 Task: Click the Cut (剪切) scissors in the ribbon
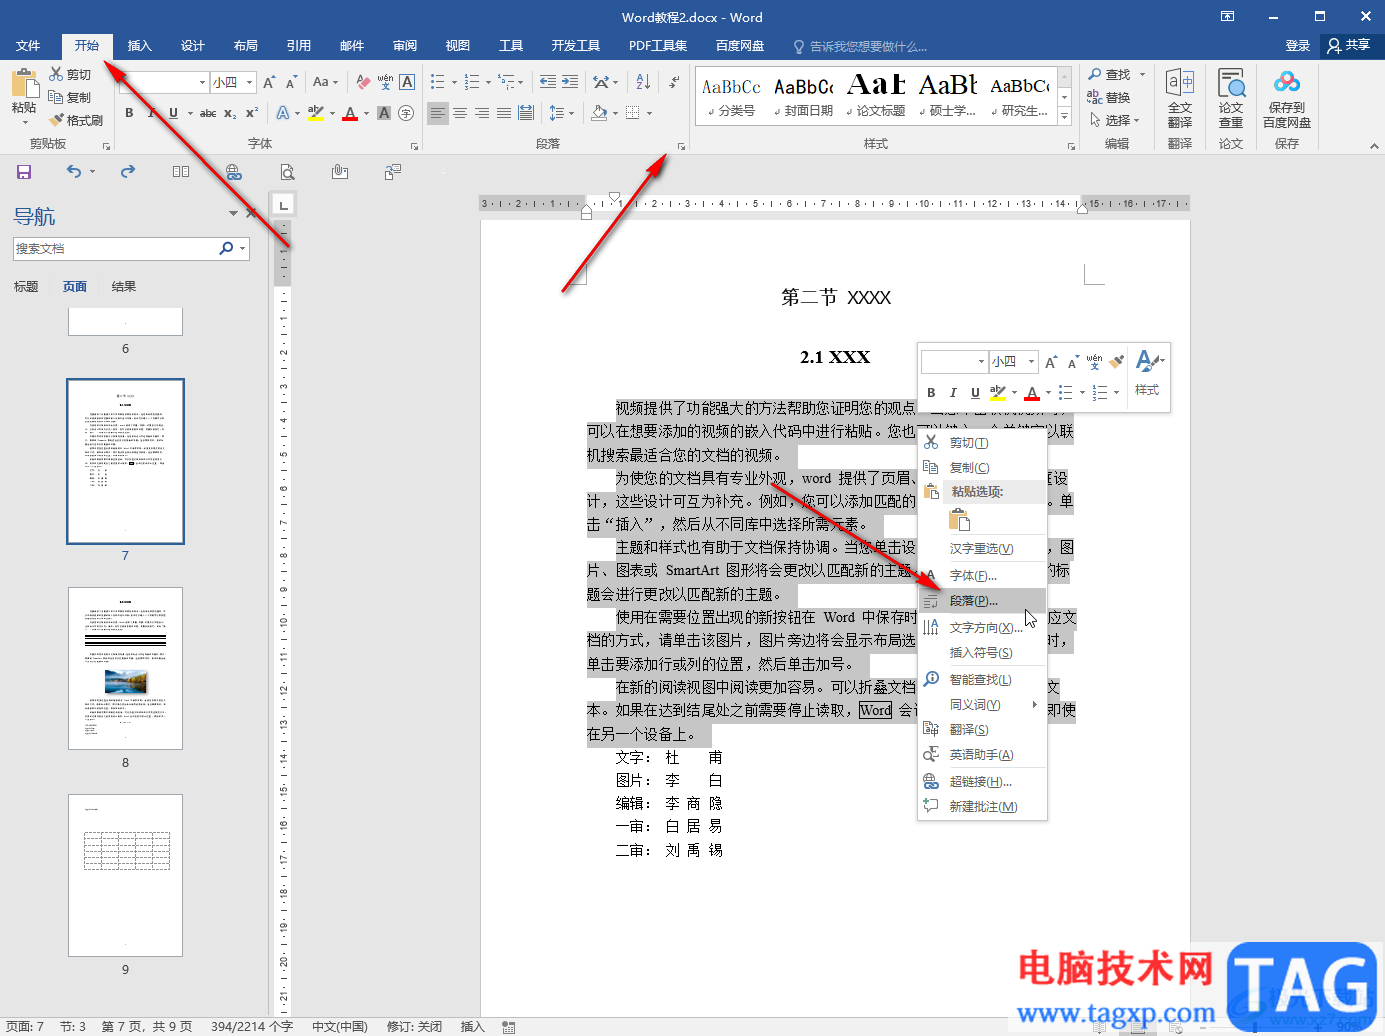(56, 75)
